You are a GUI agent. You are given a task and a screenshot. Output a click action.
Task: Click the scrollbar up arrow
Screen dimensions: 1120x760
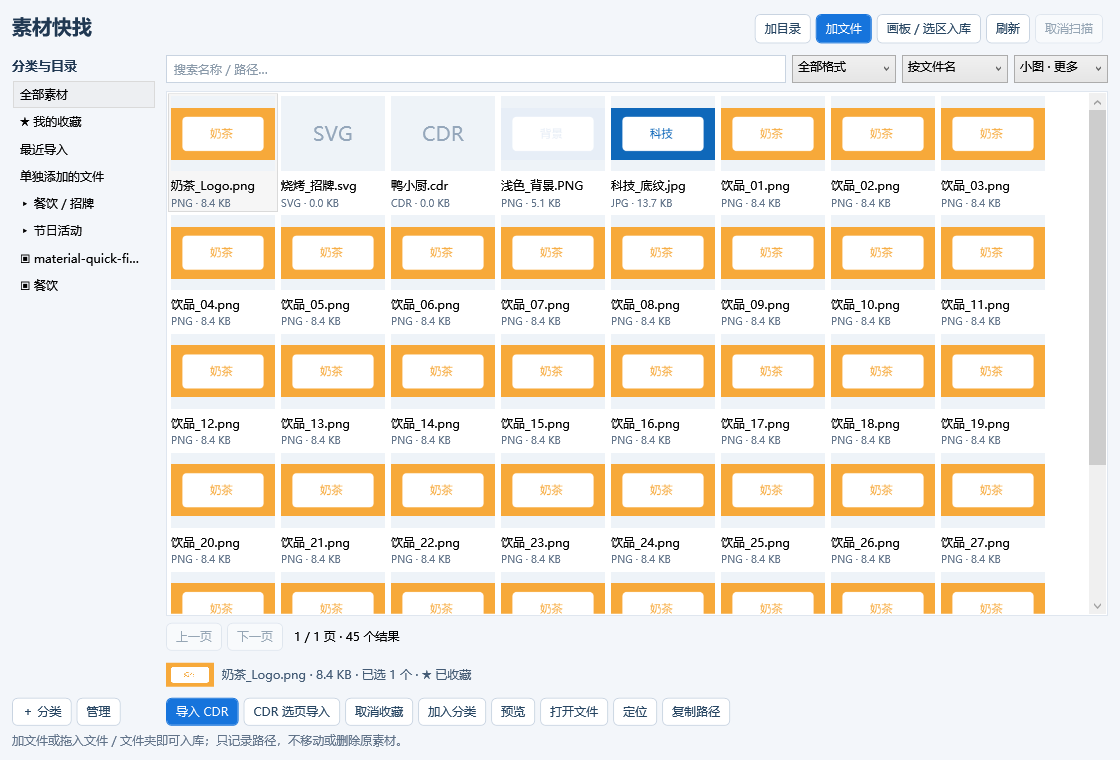pyautogui.click(x=1097, y=102)
